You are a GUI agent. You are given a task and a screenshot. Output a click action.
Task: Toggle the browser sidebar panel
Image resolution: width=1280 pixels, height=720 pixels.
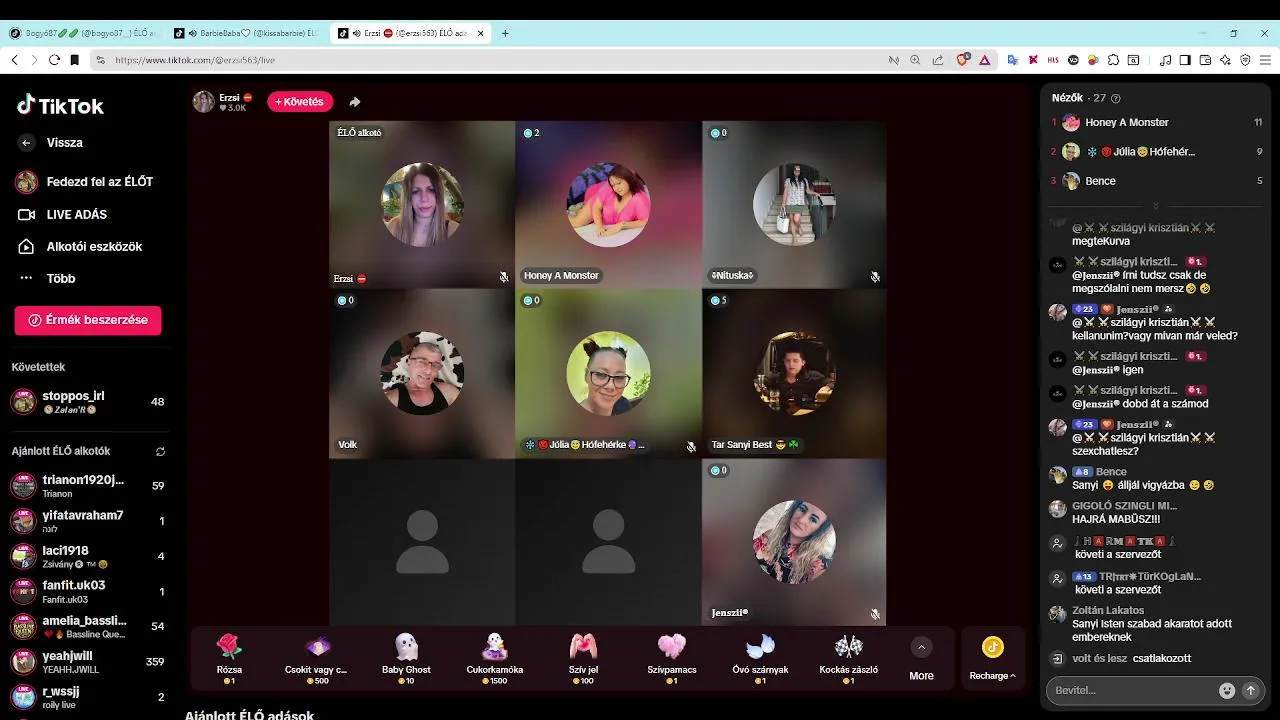[x=1185, y=60]
